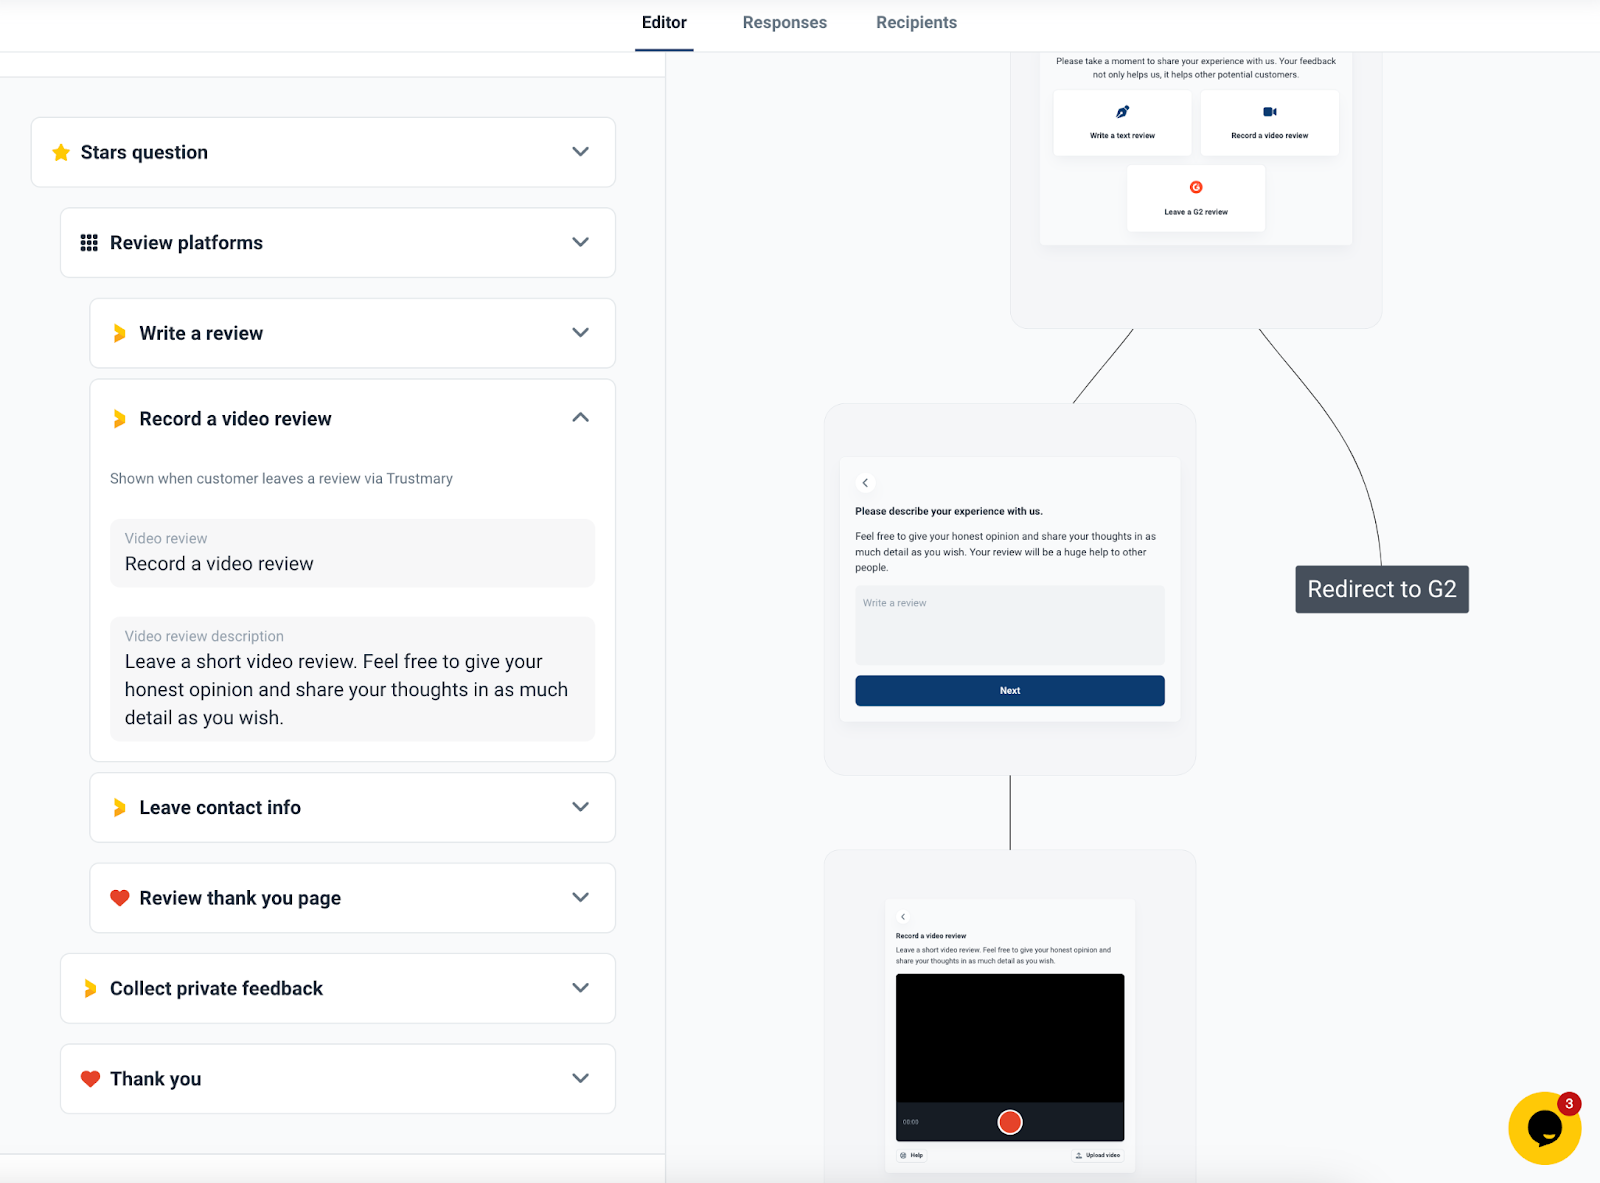The height and width of the screenshot is (1183, 1600).
Task: Click the G2 logo in the review card
Action: (1196, 186)
